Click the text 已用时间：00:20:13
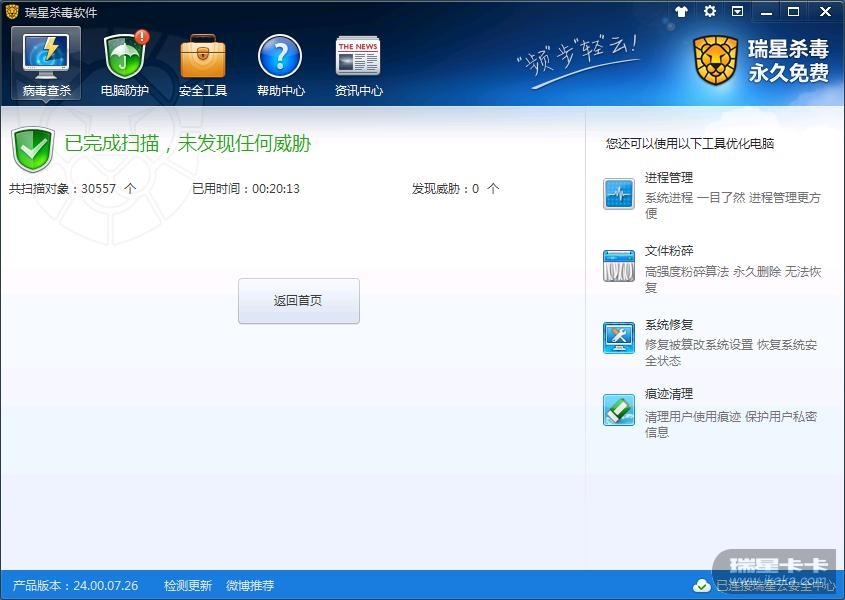This screenshot has height=600, width=845. pos(246,189)
